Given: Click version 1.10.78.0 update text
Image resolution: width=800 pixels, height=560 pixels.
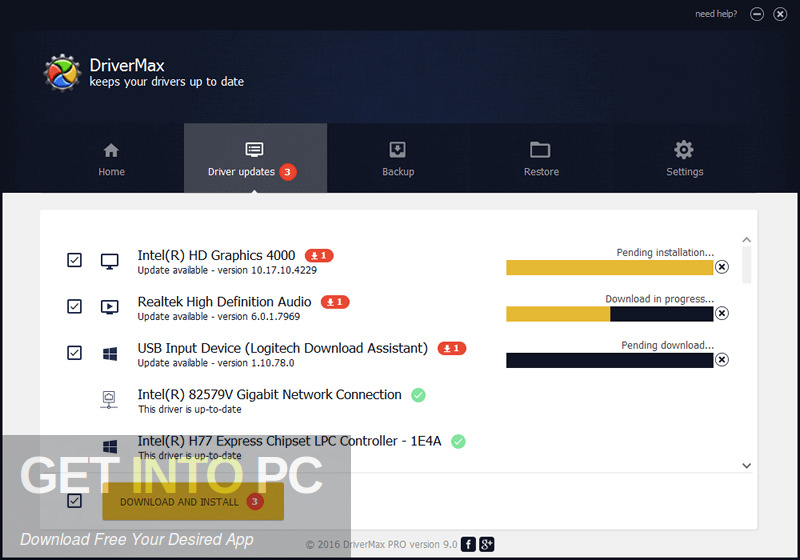Looking at the screenshot, I should (x=216, y=363).
